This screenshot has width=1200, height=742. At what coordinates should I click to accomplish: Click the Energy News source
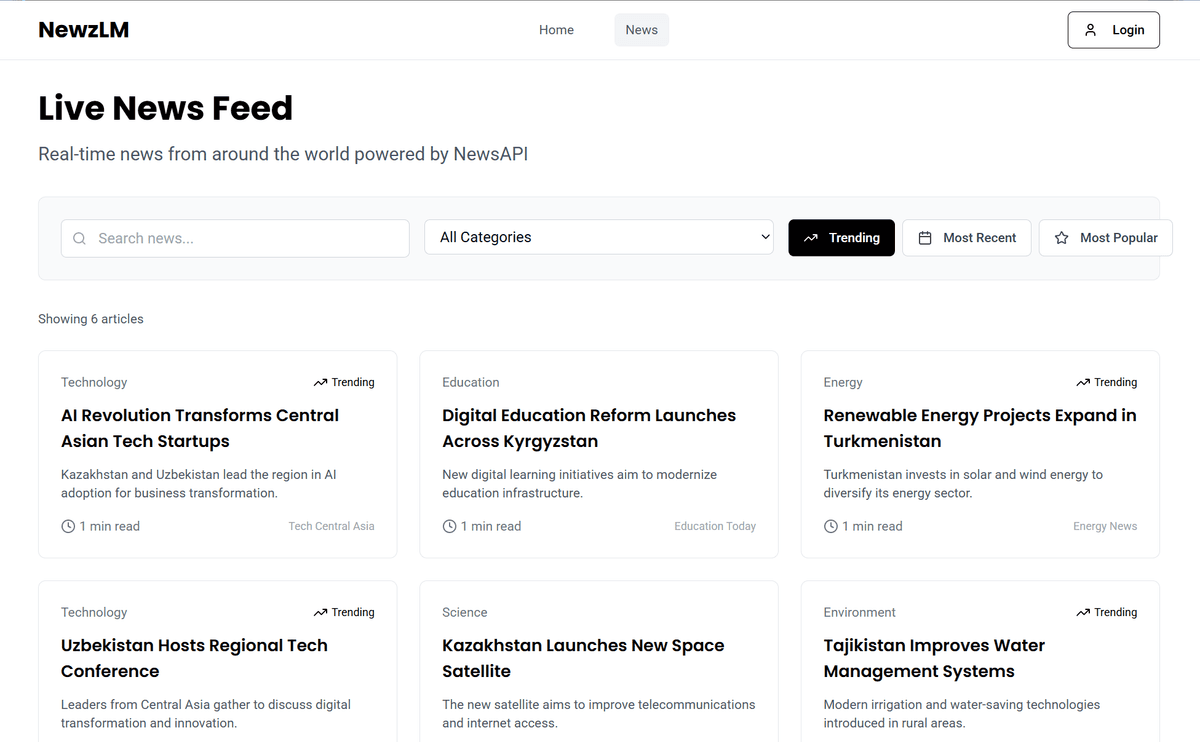1105,526
